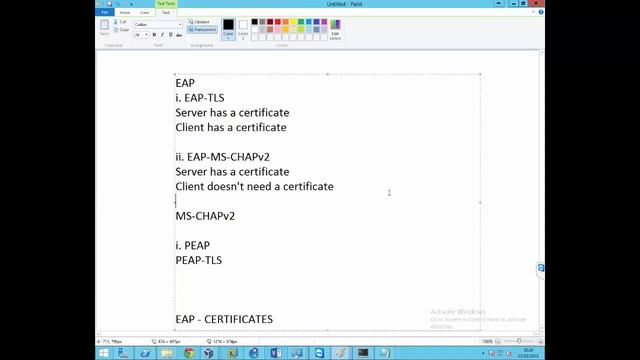Toggle Italic text formatting
The image size is (640, 360).
point(162,35)
